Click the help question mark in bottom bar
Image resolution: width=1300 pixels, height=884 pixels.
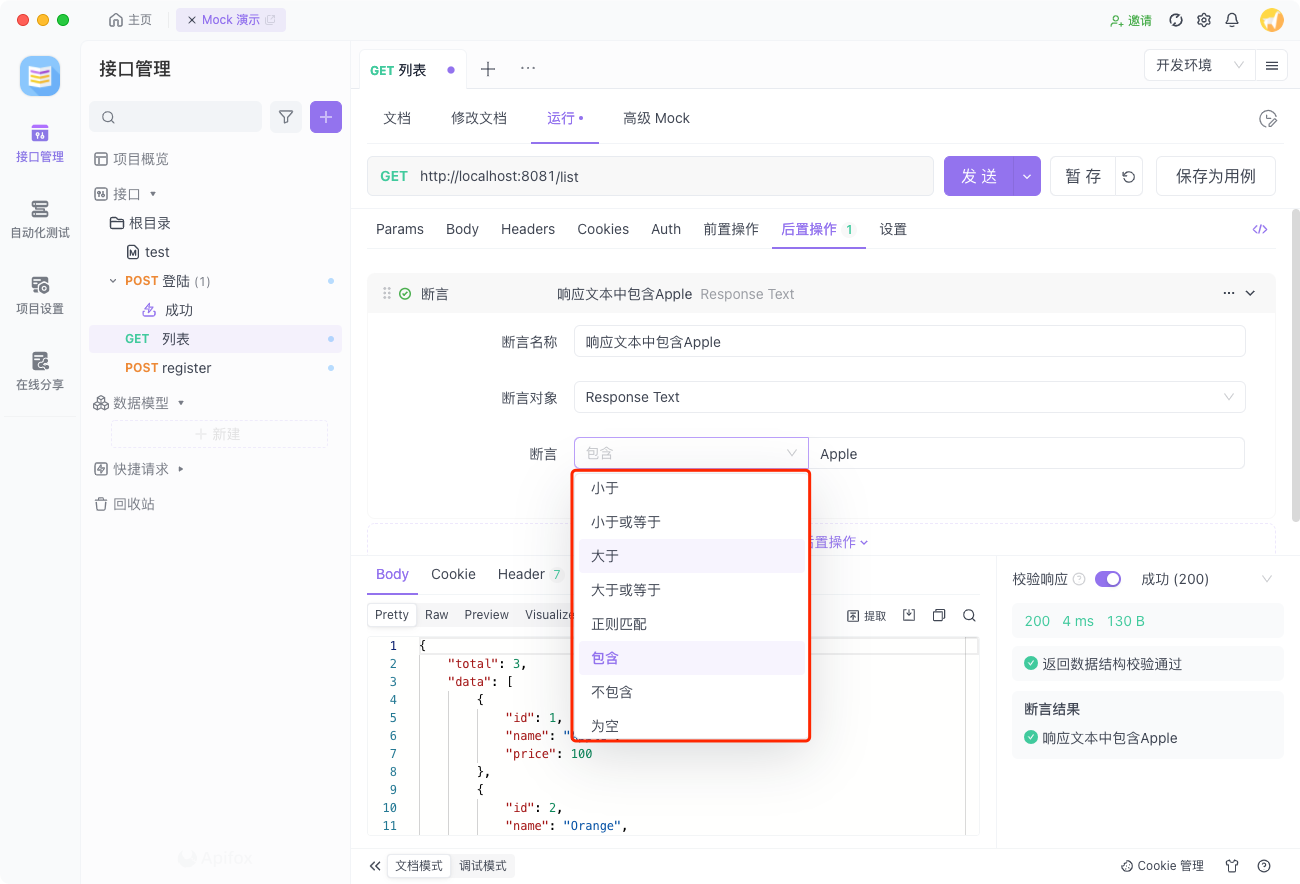1264,866
